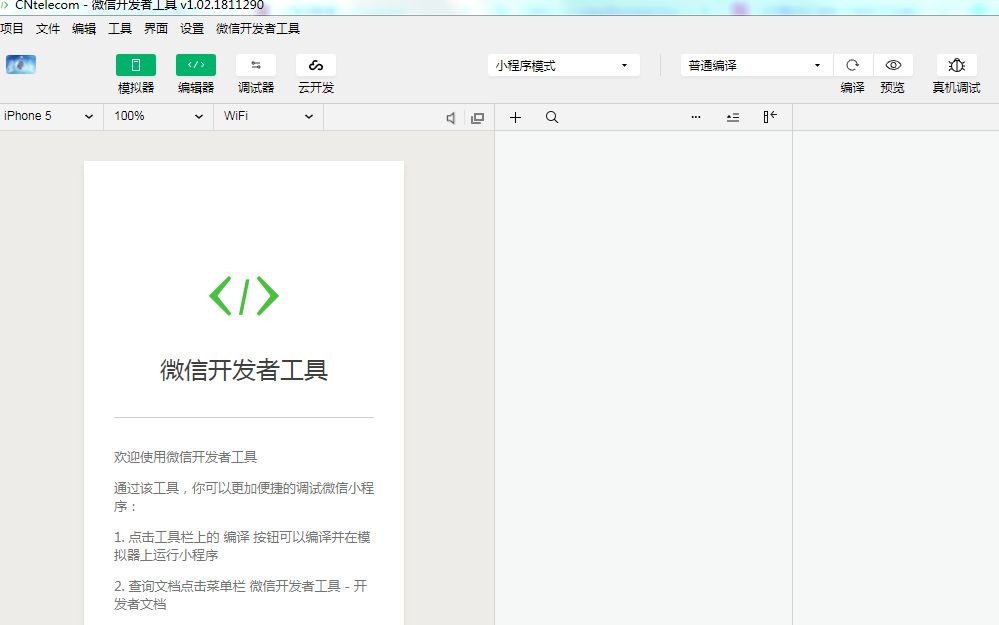This screenshot has height=625, width=999.
Task: Open the WiFi network dropdown
Action: click(x=268, y=117)
